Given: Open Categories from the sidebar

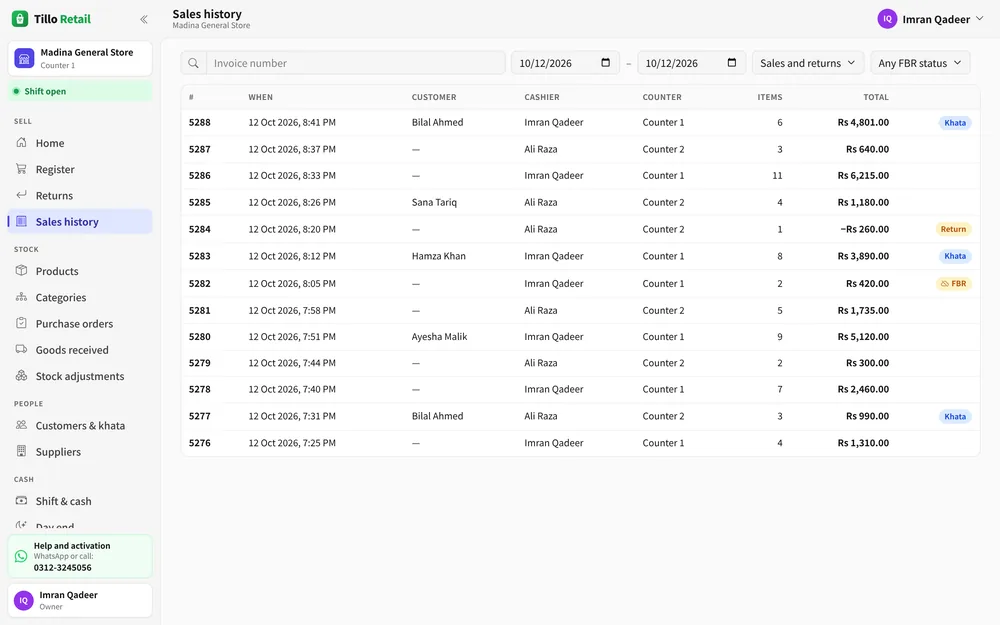Looking at the screenshot, I should (x=80, y=297).
